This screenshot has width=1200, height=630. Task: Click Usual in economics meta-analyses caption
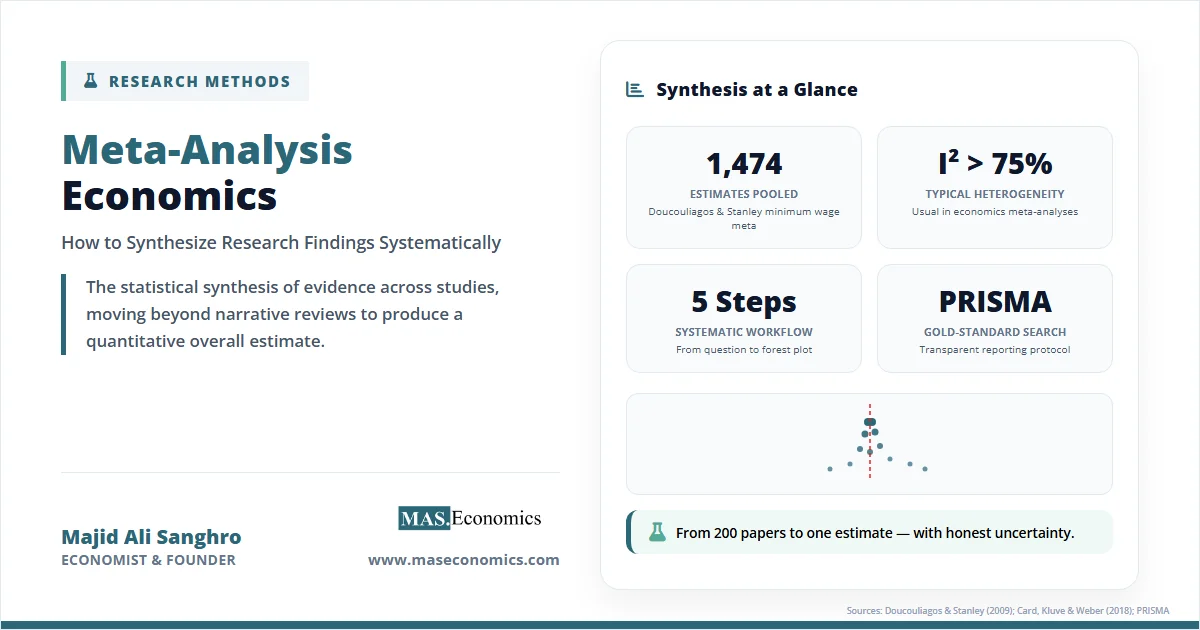point(995,212)
